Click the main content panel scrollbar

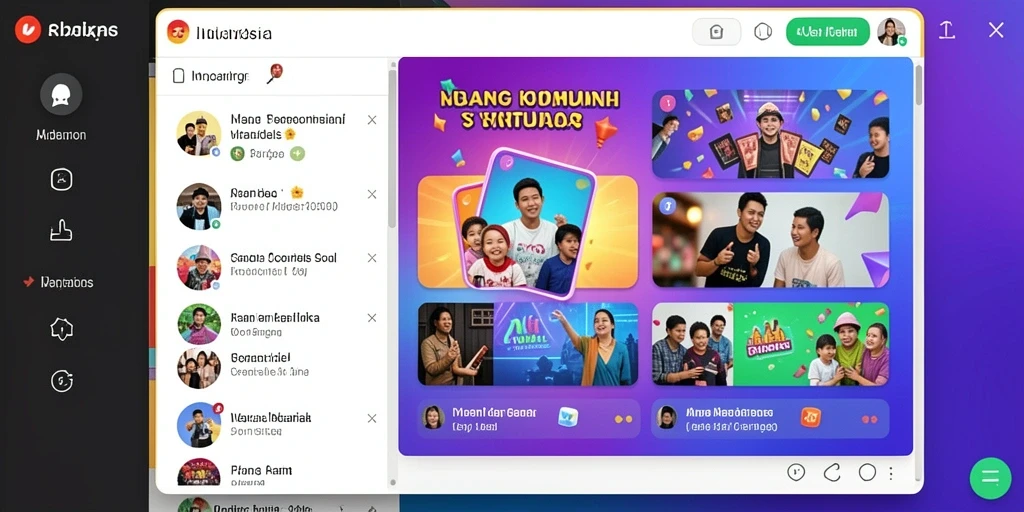pos(918,85)
